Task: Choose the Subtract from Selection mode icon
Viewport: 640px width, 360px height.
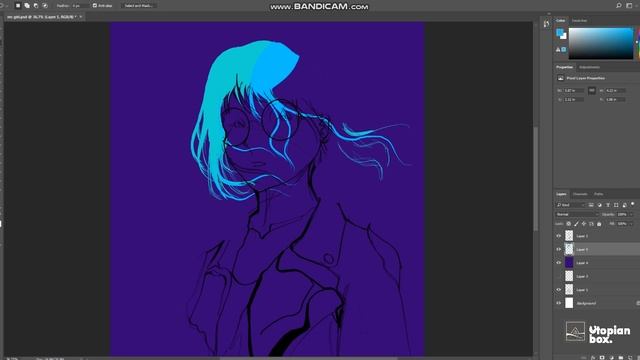Action: [36, 6]
